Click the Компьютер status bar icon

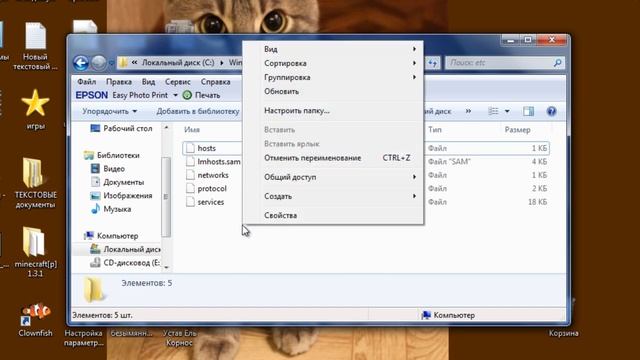point(427,315)
